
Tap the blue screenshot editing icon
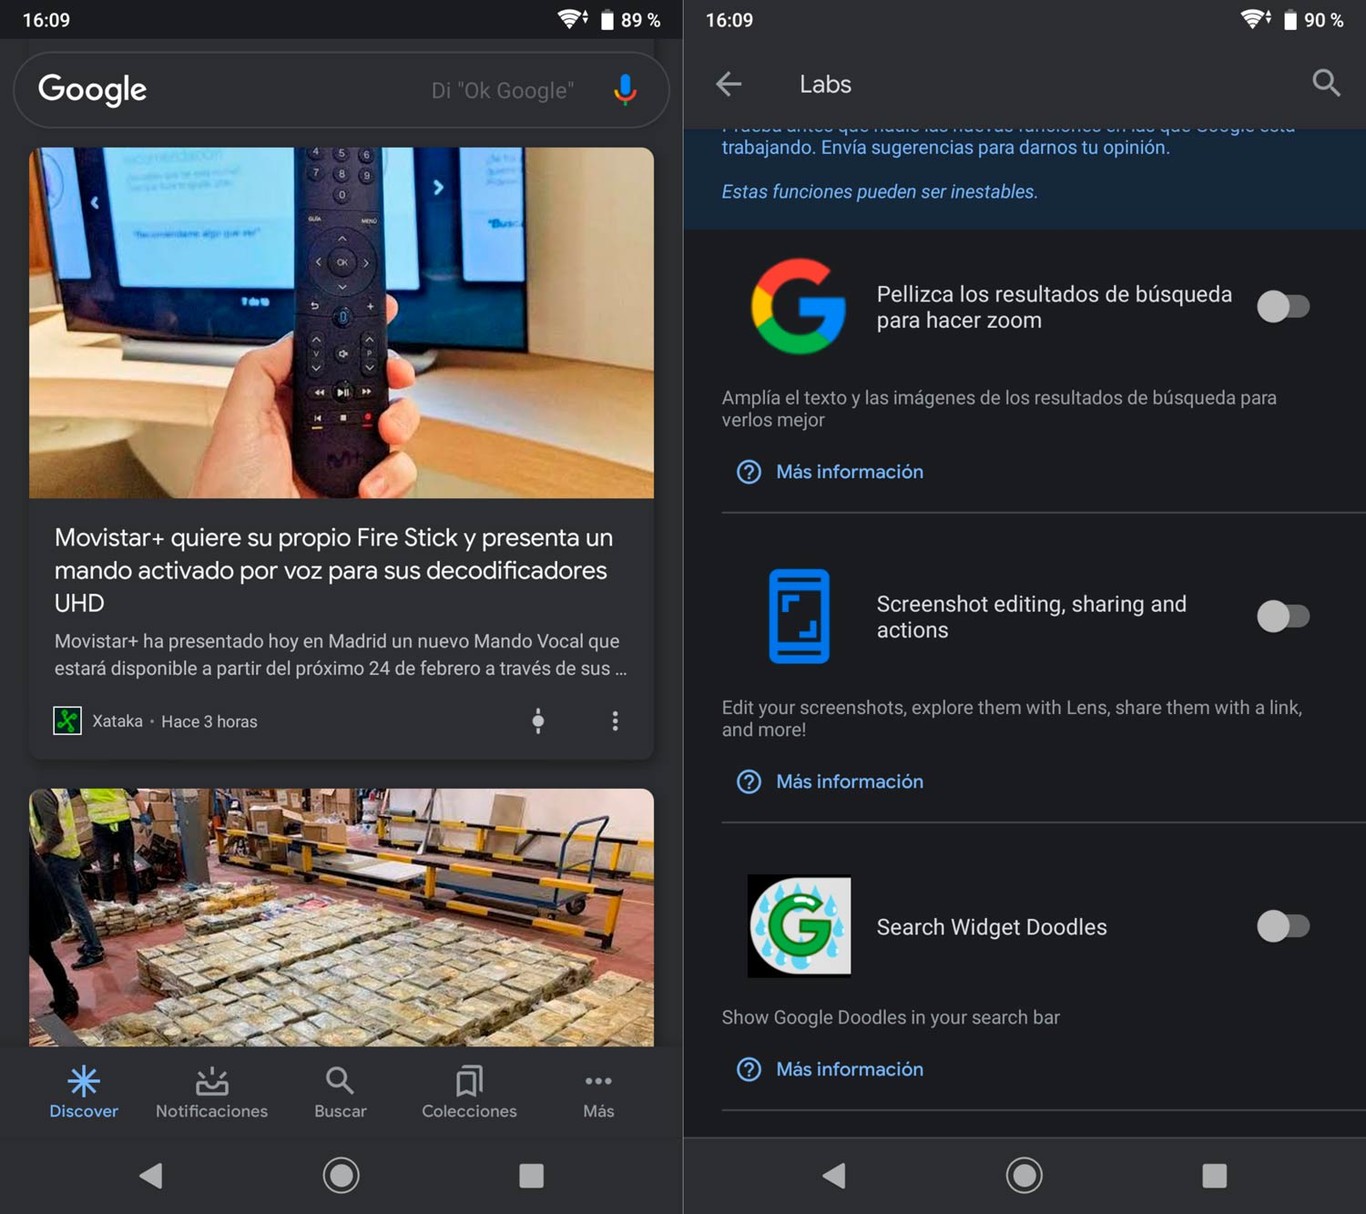pos(799,616)
